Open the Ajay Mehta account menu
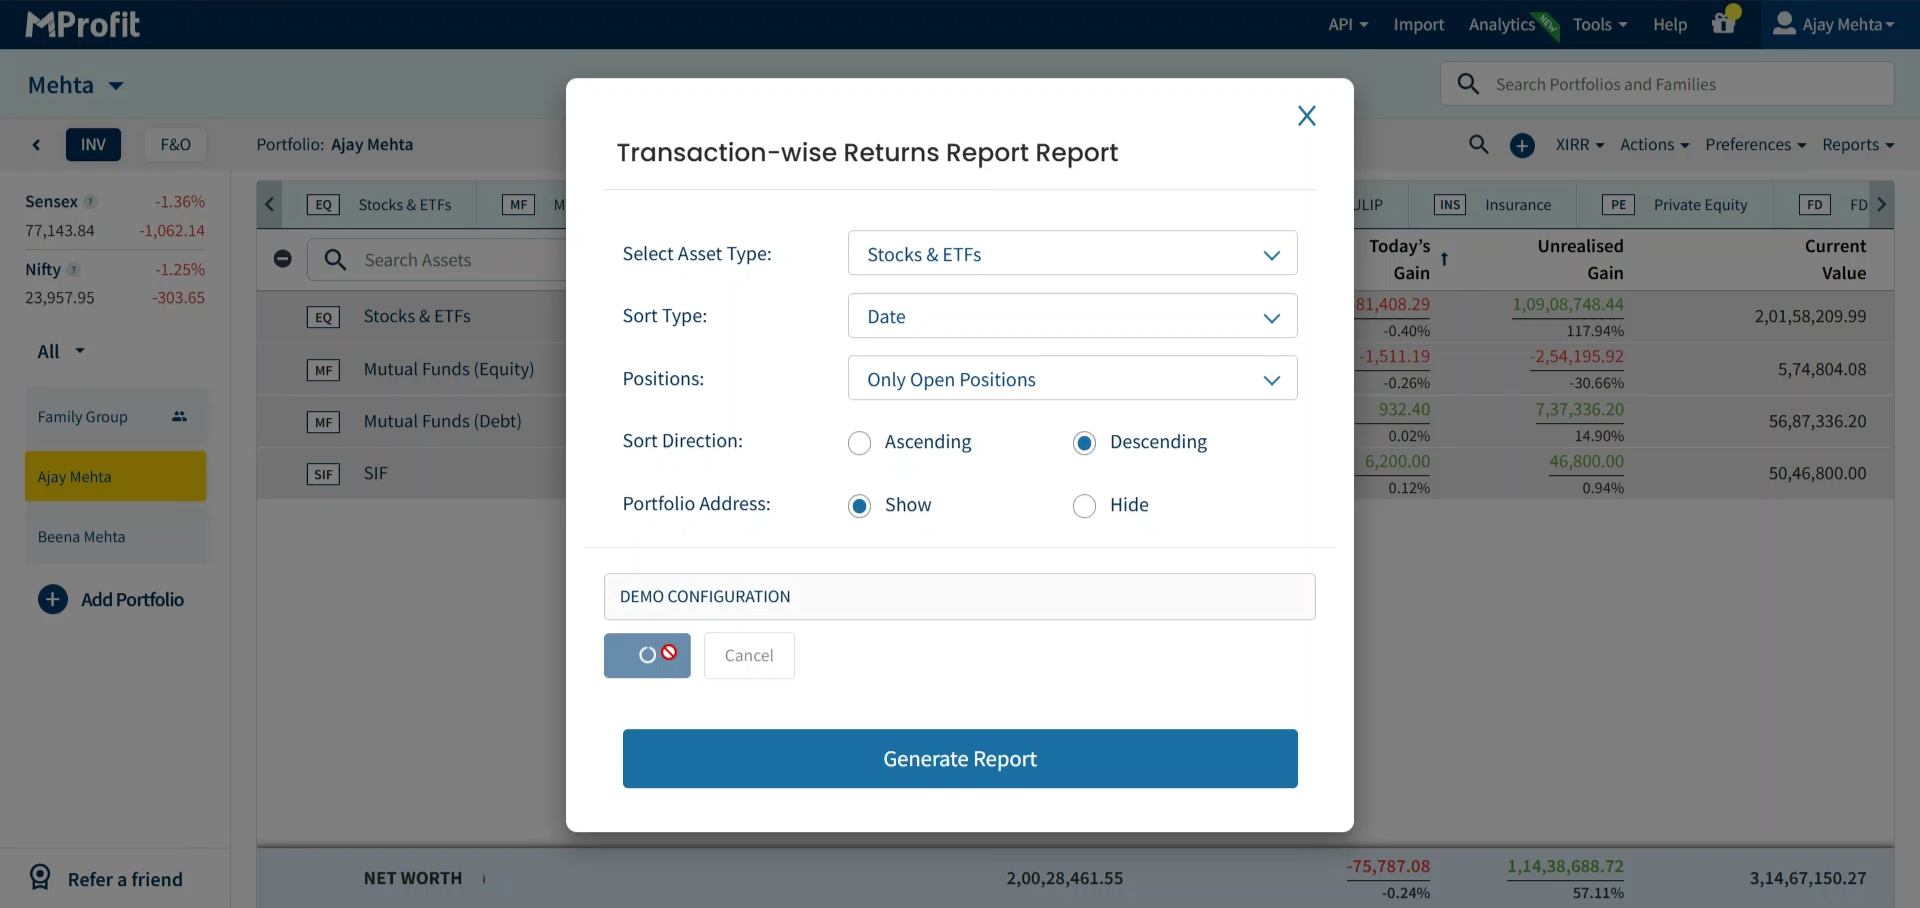 click(1834, 24)
